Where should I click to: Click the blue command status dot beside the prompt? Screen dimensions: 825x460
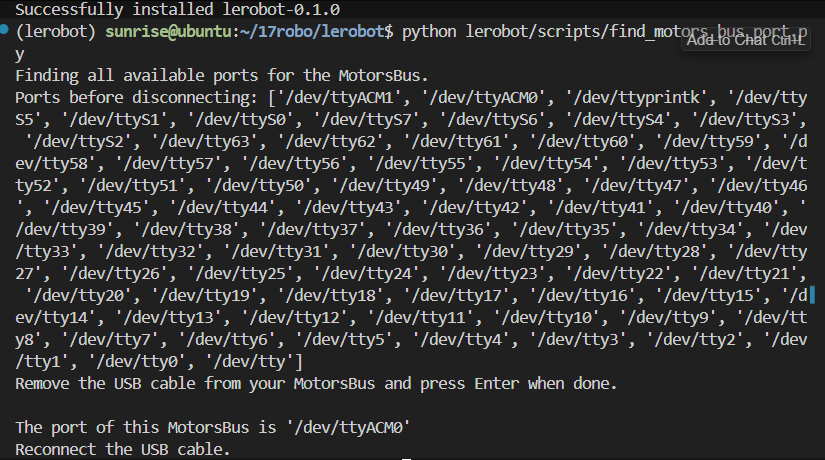(x=4, y=29)
